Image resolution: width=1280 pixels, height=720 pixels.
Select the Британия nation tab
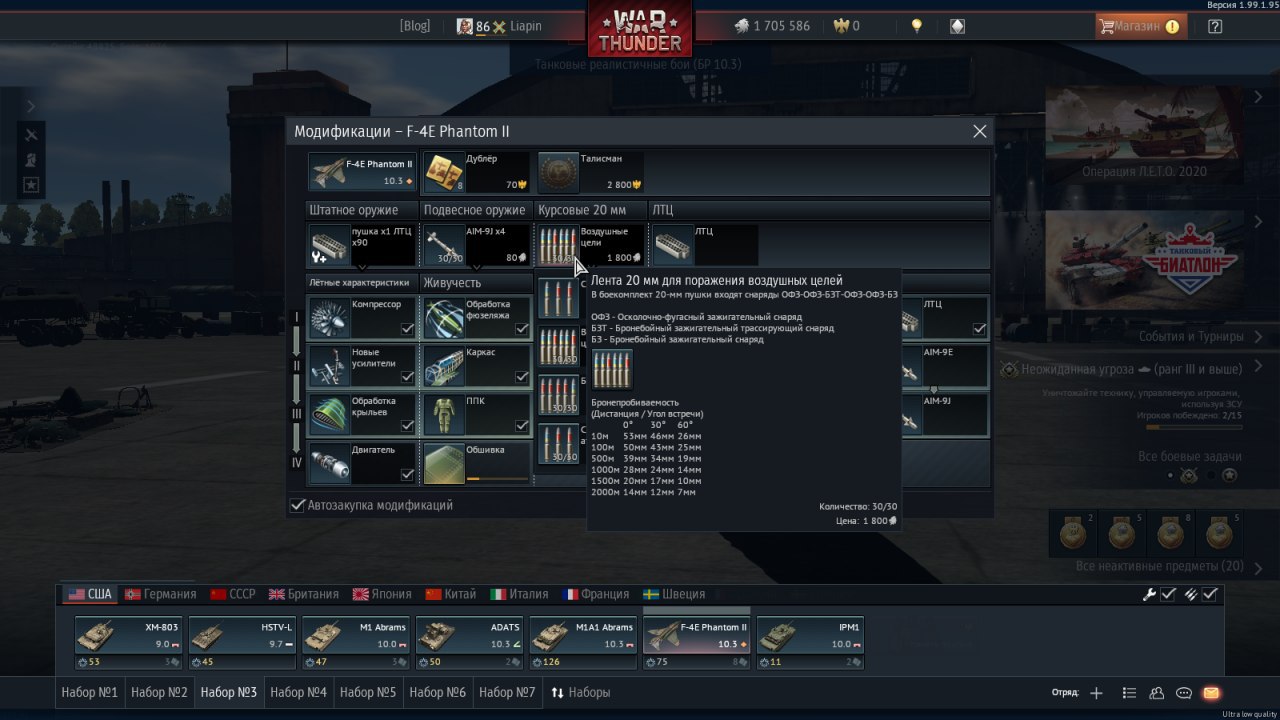(x=304, y=594)
